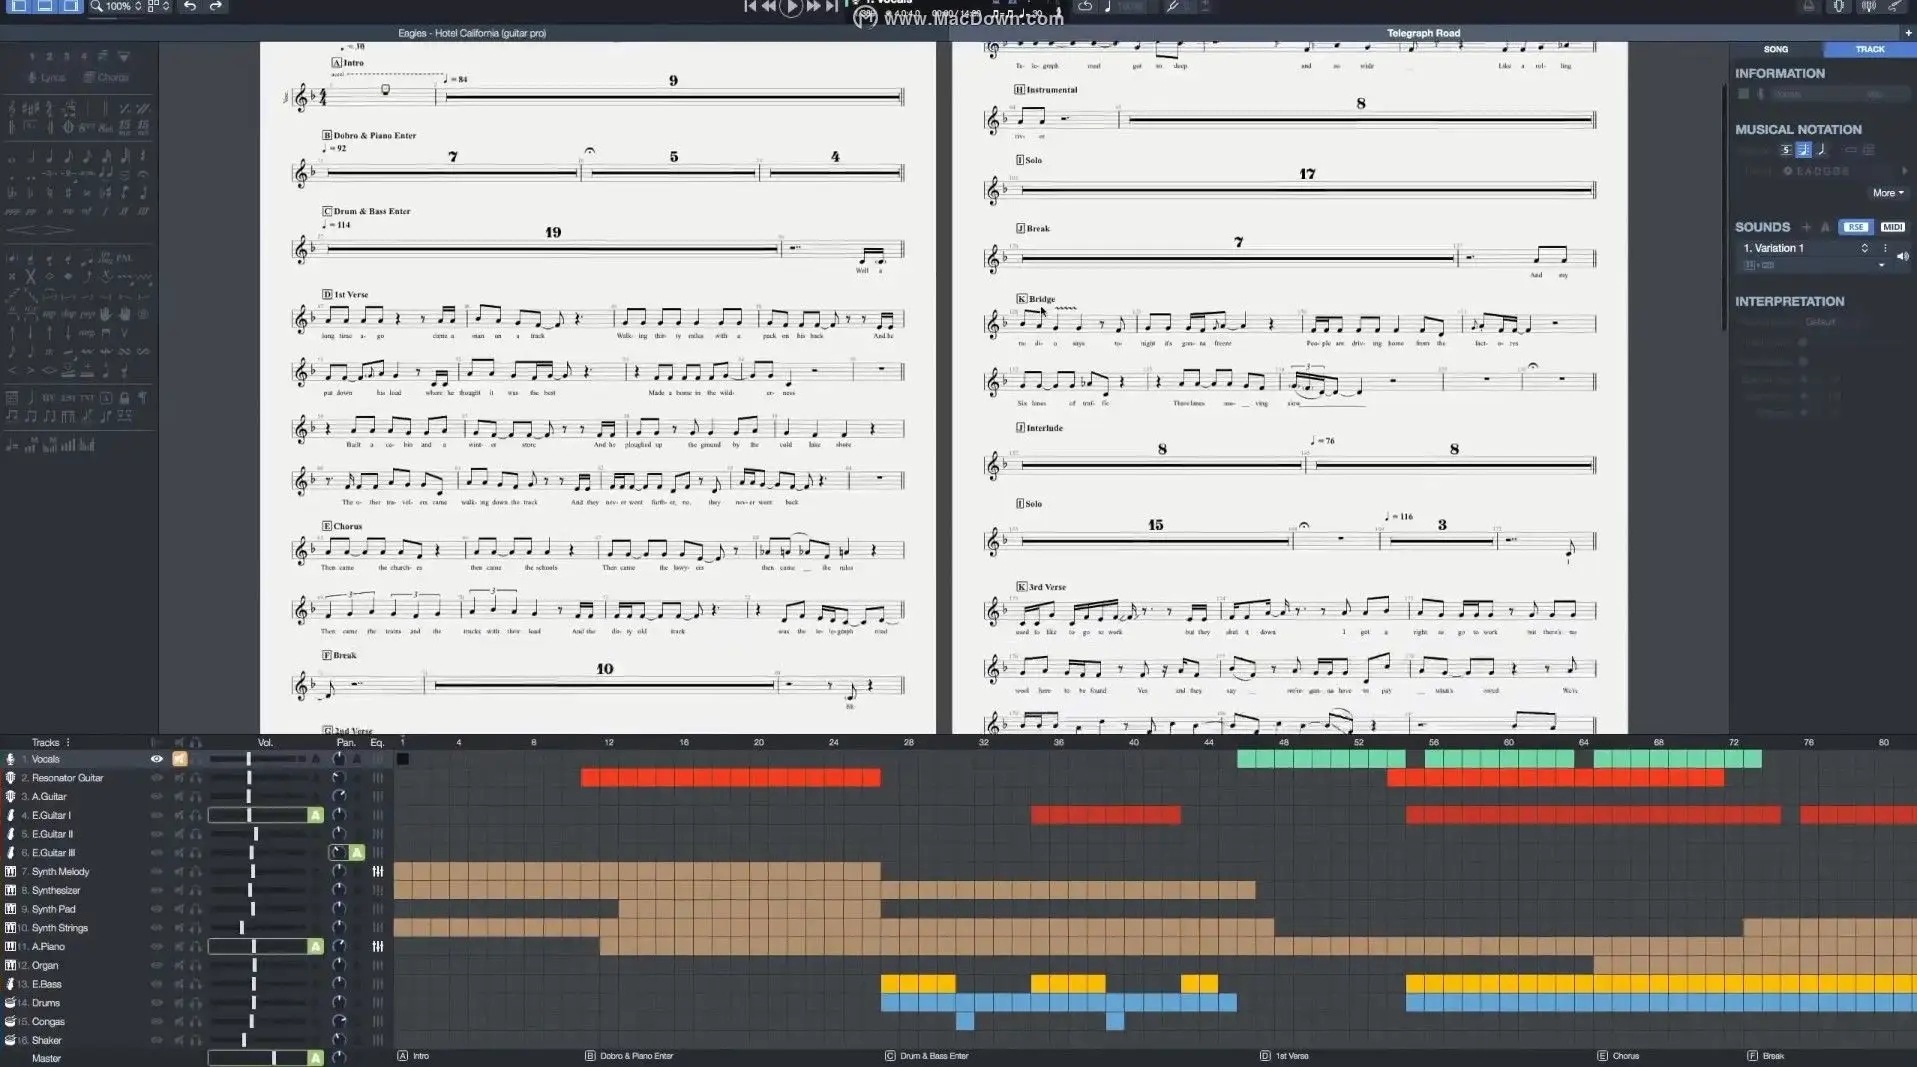Open the SONG inspector tab
The height and width of the screenshot is (1067, 1917).
(1776, 49)
